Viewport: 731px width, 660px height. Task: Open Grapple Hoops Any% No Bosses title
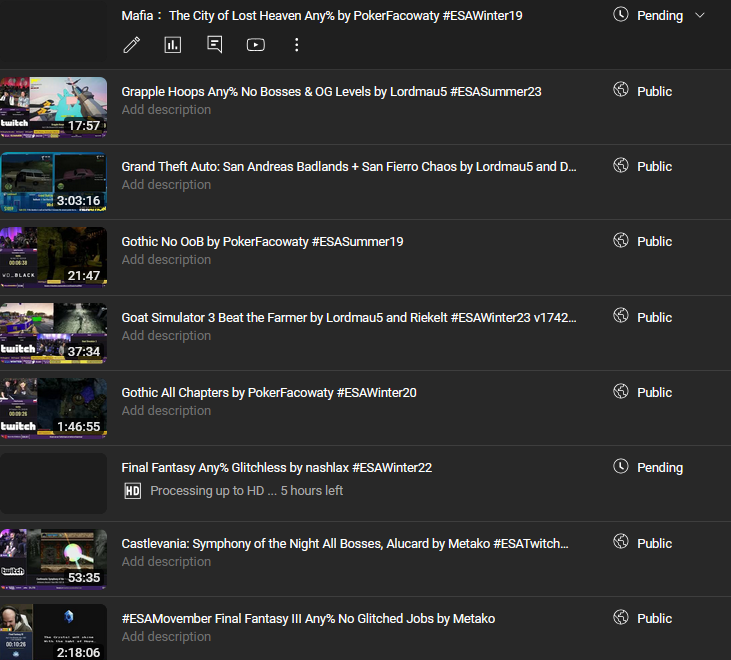[331, 91]
